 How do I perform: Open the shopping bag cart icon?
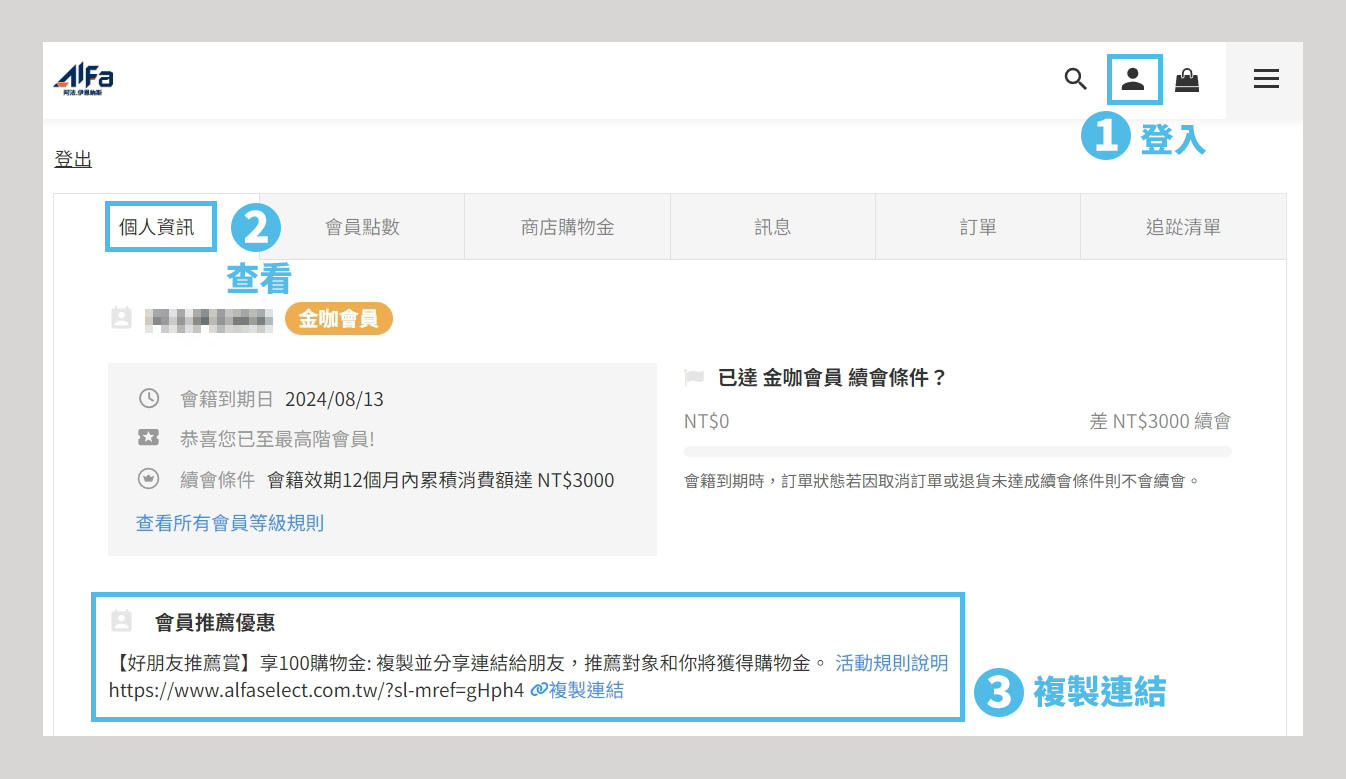point(1187,80)
